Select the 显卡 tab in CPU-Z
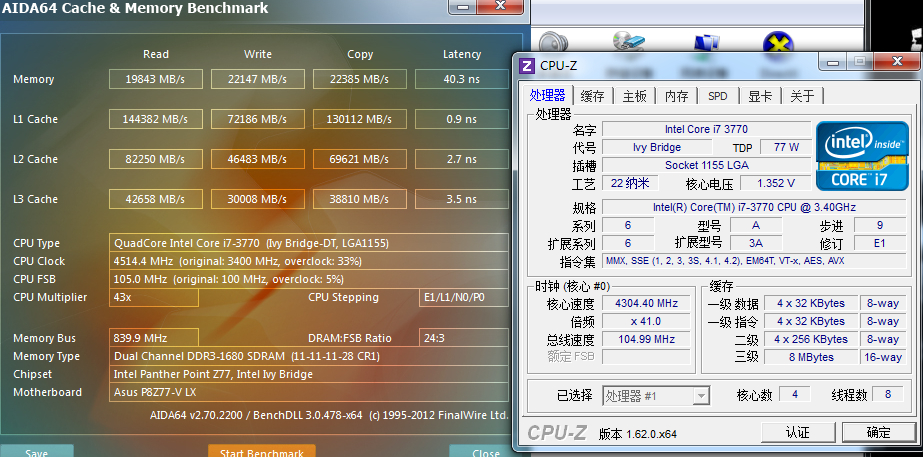Screen dimensions: 923x457 760,96
